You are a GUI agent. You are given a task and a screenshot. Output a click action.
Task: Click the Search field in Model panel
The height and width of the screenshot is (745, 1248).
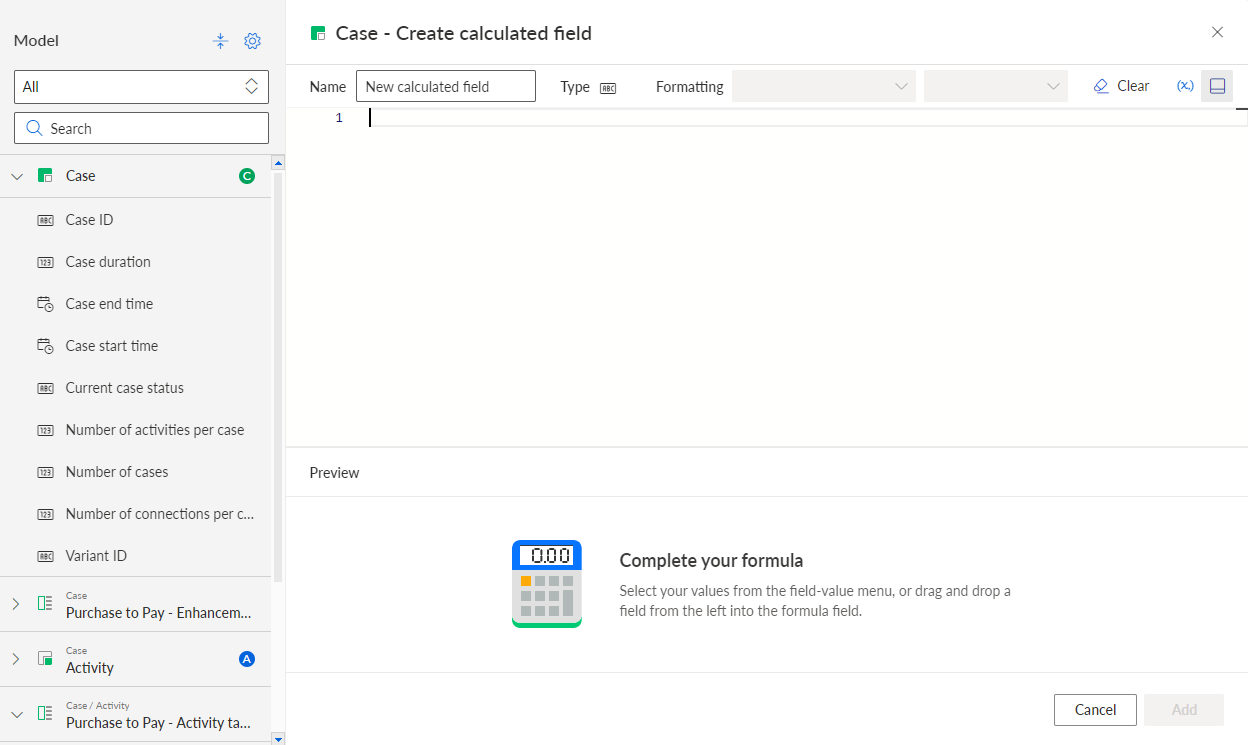[x=141, y=128]
